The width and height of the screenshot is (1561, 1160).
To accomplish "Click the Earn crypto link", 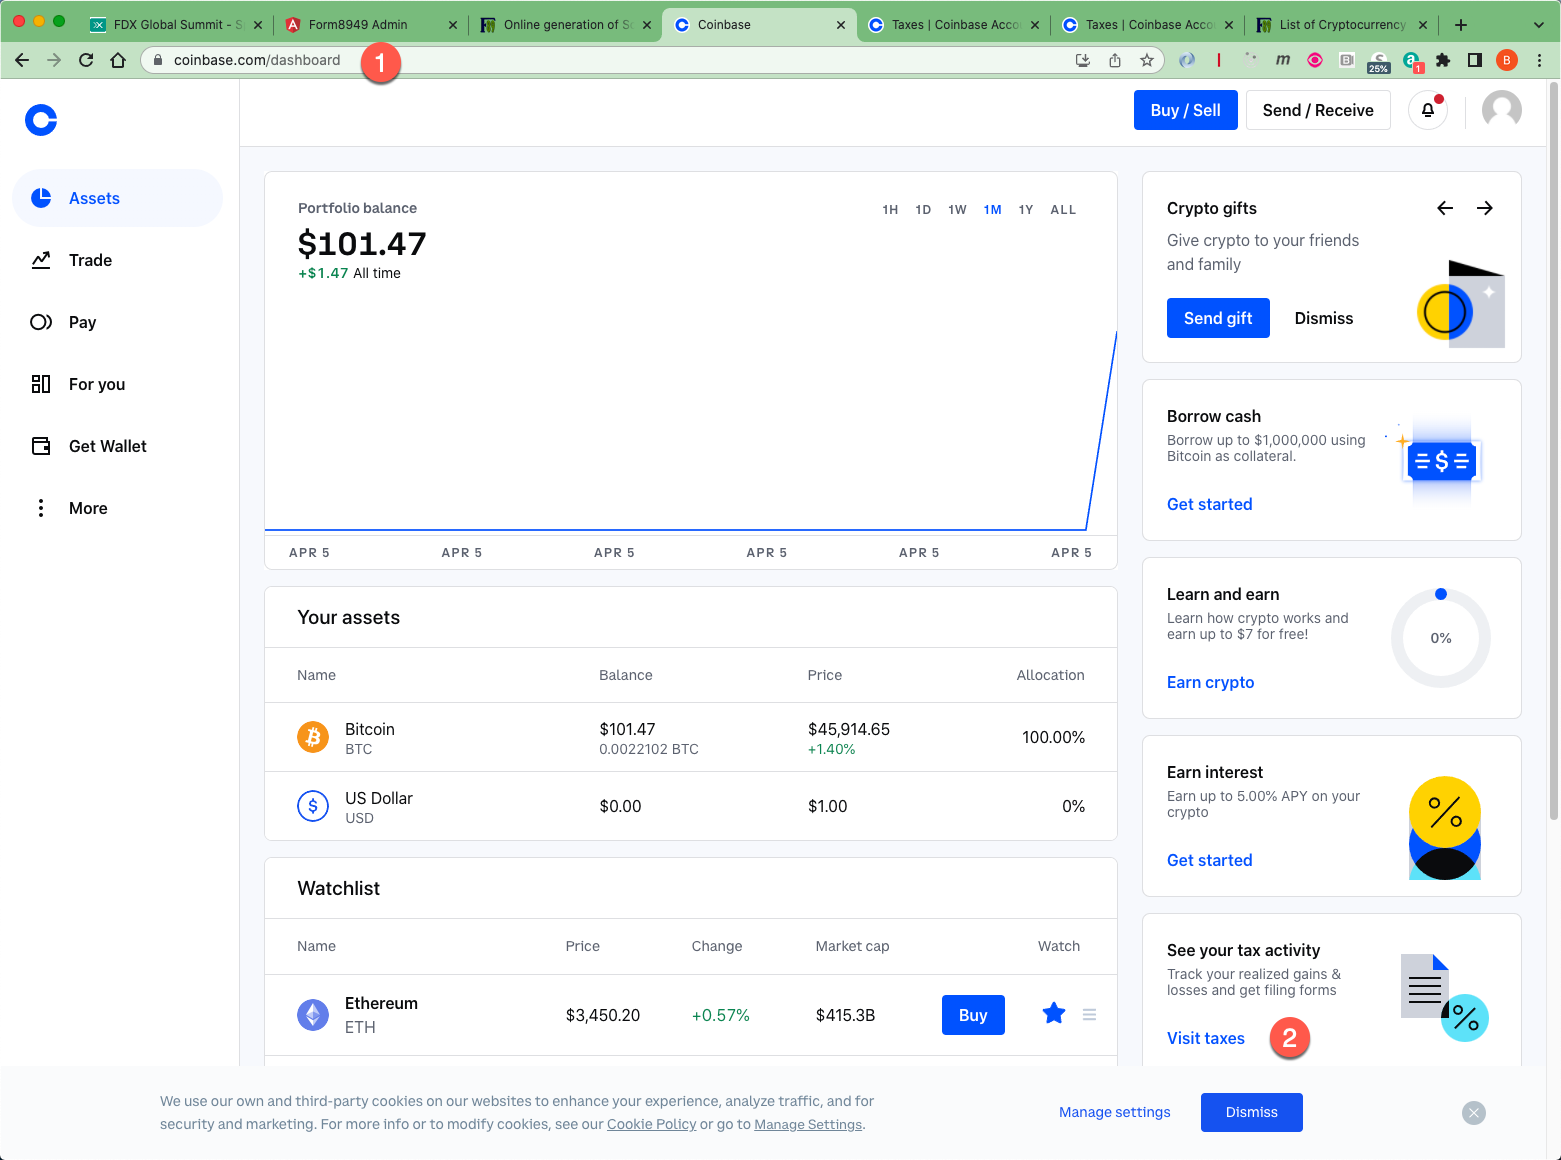I will 1210,682.
